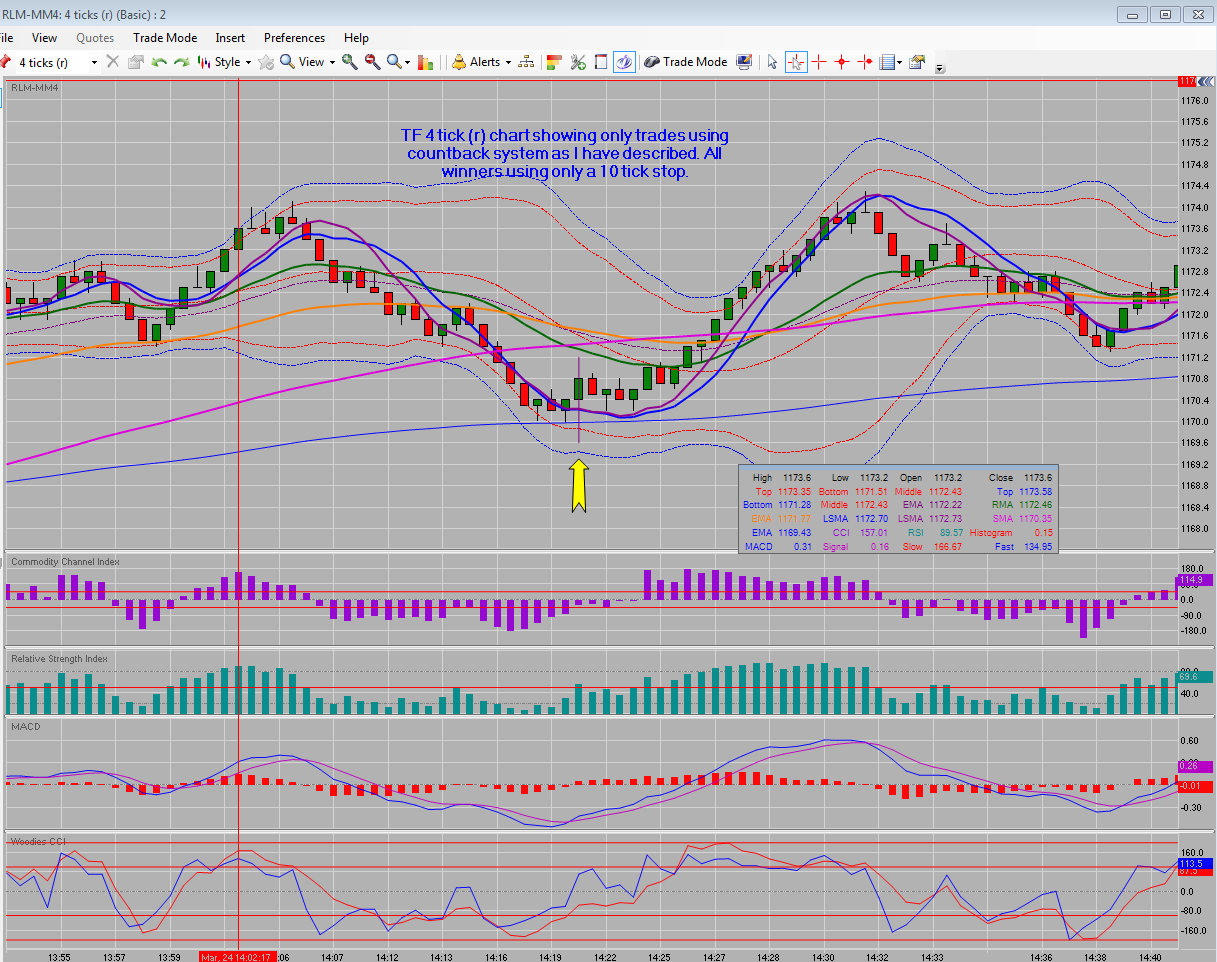Click the percent sign icon
Screen dimensions: 1217x962
pyautogui.click(x=578, y=62)
